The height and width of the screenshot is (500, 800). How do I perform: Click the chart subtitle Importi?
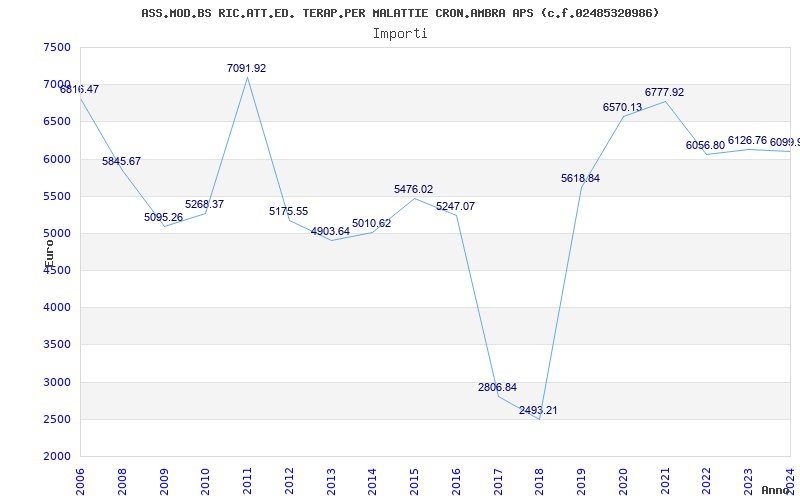(400, 34)
